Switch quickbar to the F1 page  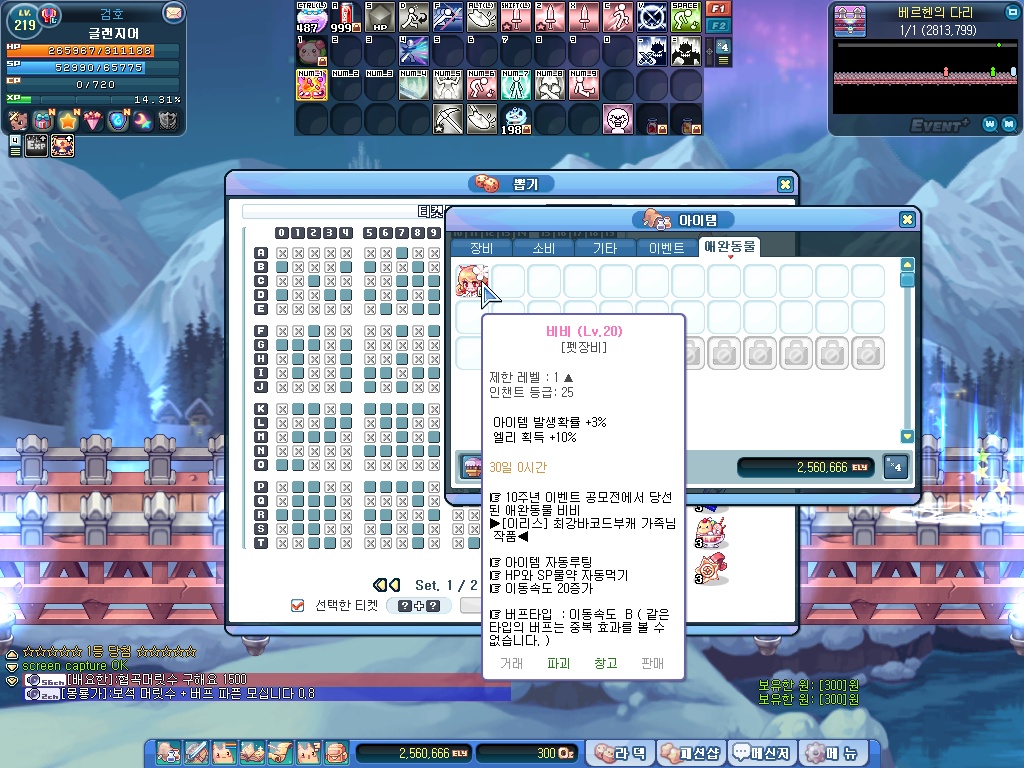[x=718, y=8]
